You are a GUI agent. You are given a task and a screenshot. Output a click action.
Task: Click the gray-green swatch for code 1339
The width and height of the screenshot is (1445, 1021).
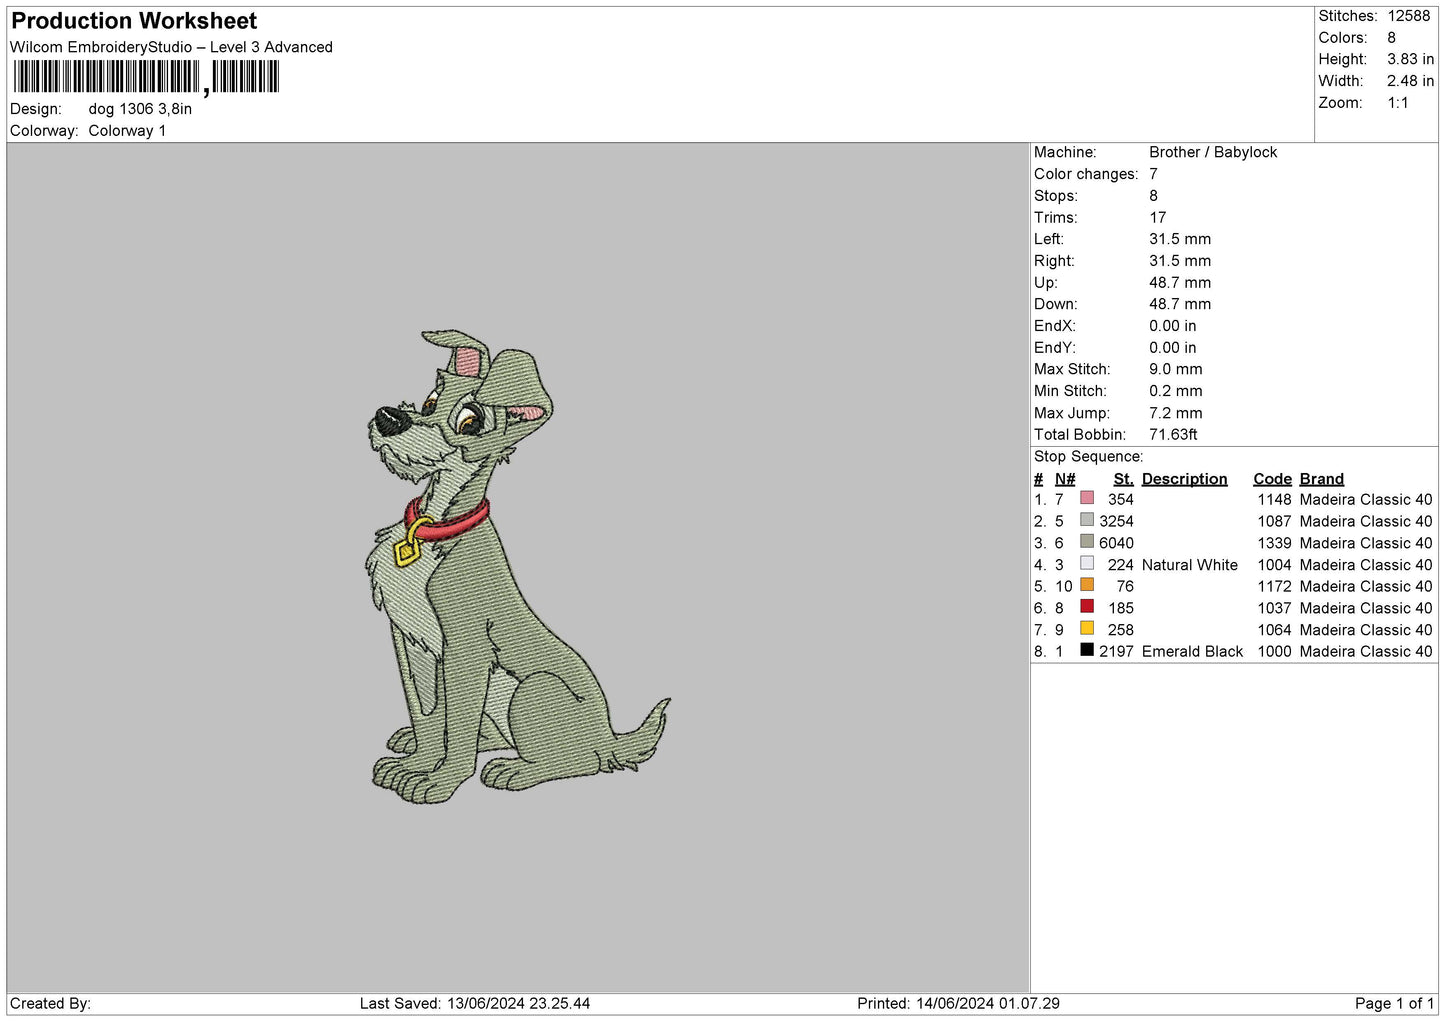(x=1087, y=542)
